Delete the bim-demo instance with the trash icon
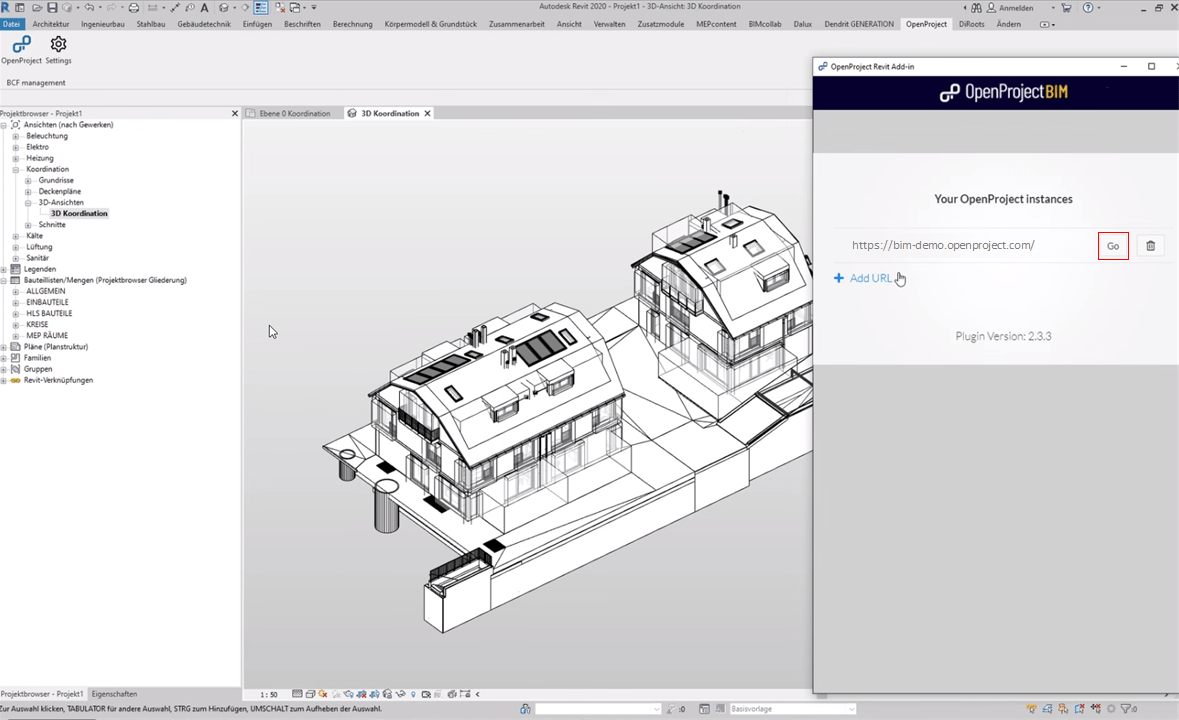The image size is (1179, 720). tap(1150, 245)
